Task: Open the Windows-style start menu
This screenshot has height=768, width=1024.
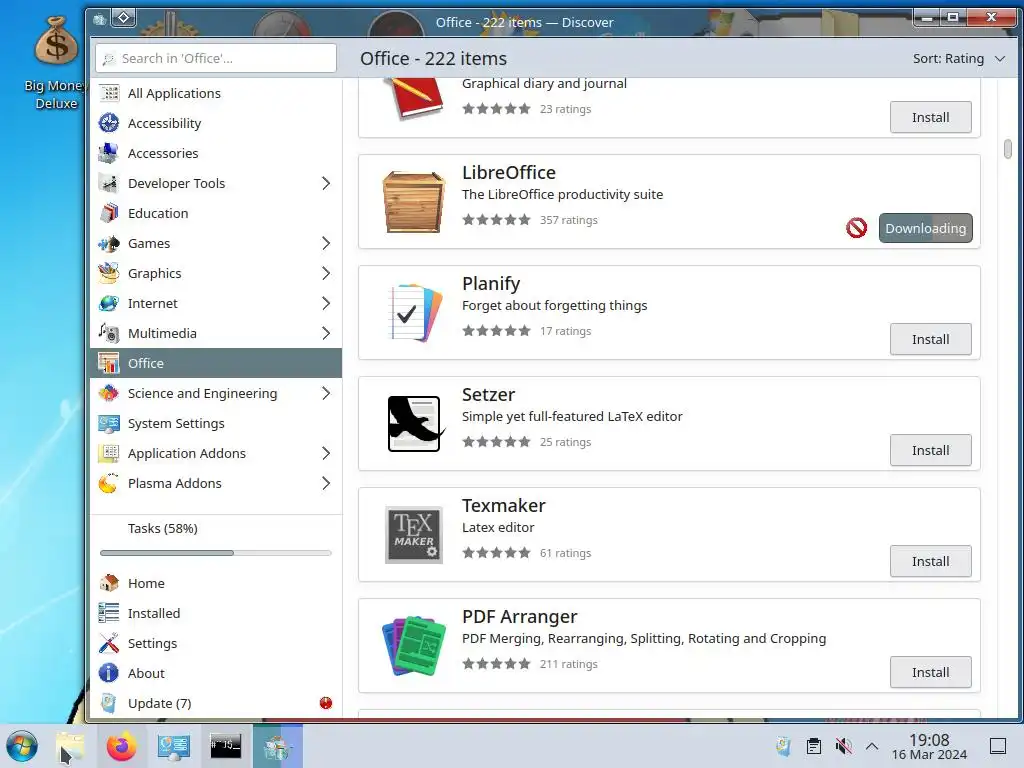Action: point(22,746)
